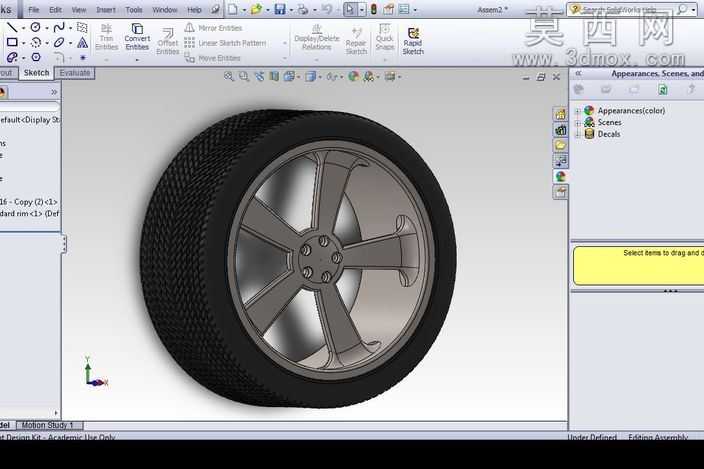
Task: Click the Print icon
Action: (x=303, y=9)
